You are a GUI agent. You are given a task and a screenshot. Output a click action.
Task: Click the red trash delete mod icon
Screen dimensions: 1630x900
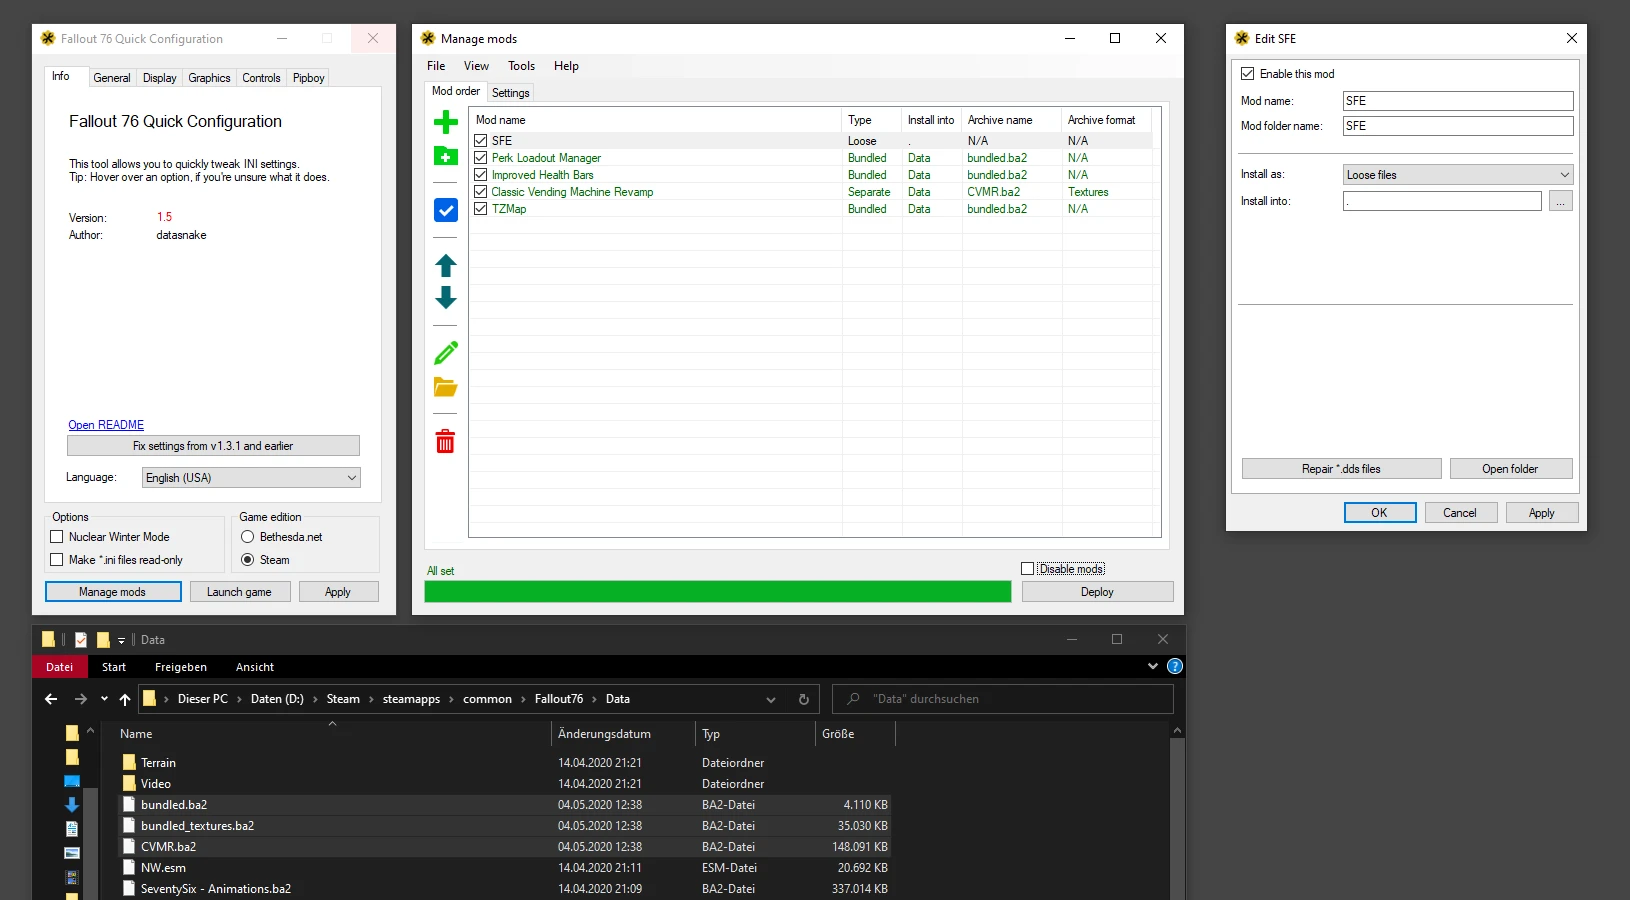click(446, 441)
